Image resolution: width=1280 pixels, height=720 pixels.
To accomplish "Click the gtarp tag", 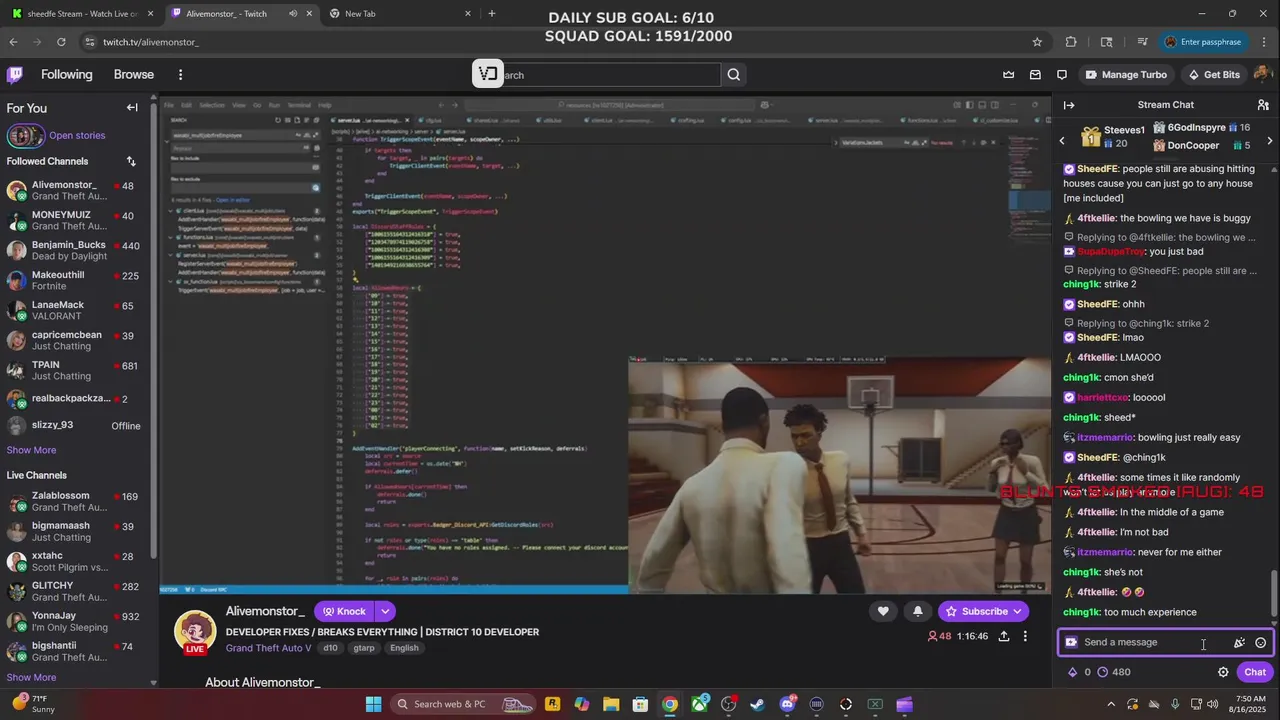I will (364, 648).
